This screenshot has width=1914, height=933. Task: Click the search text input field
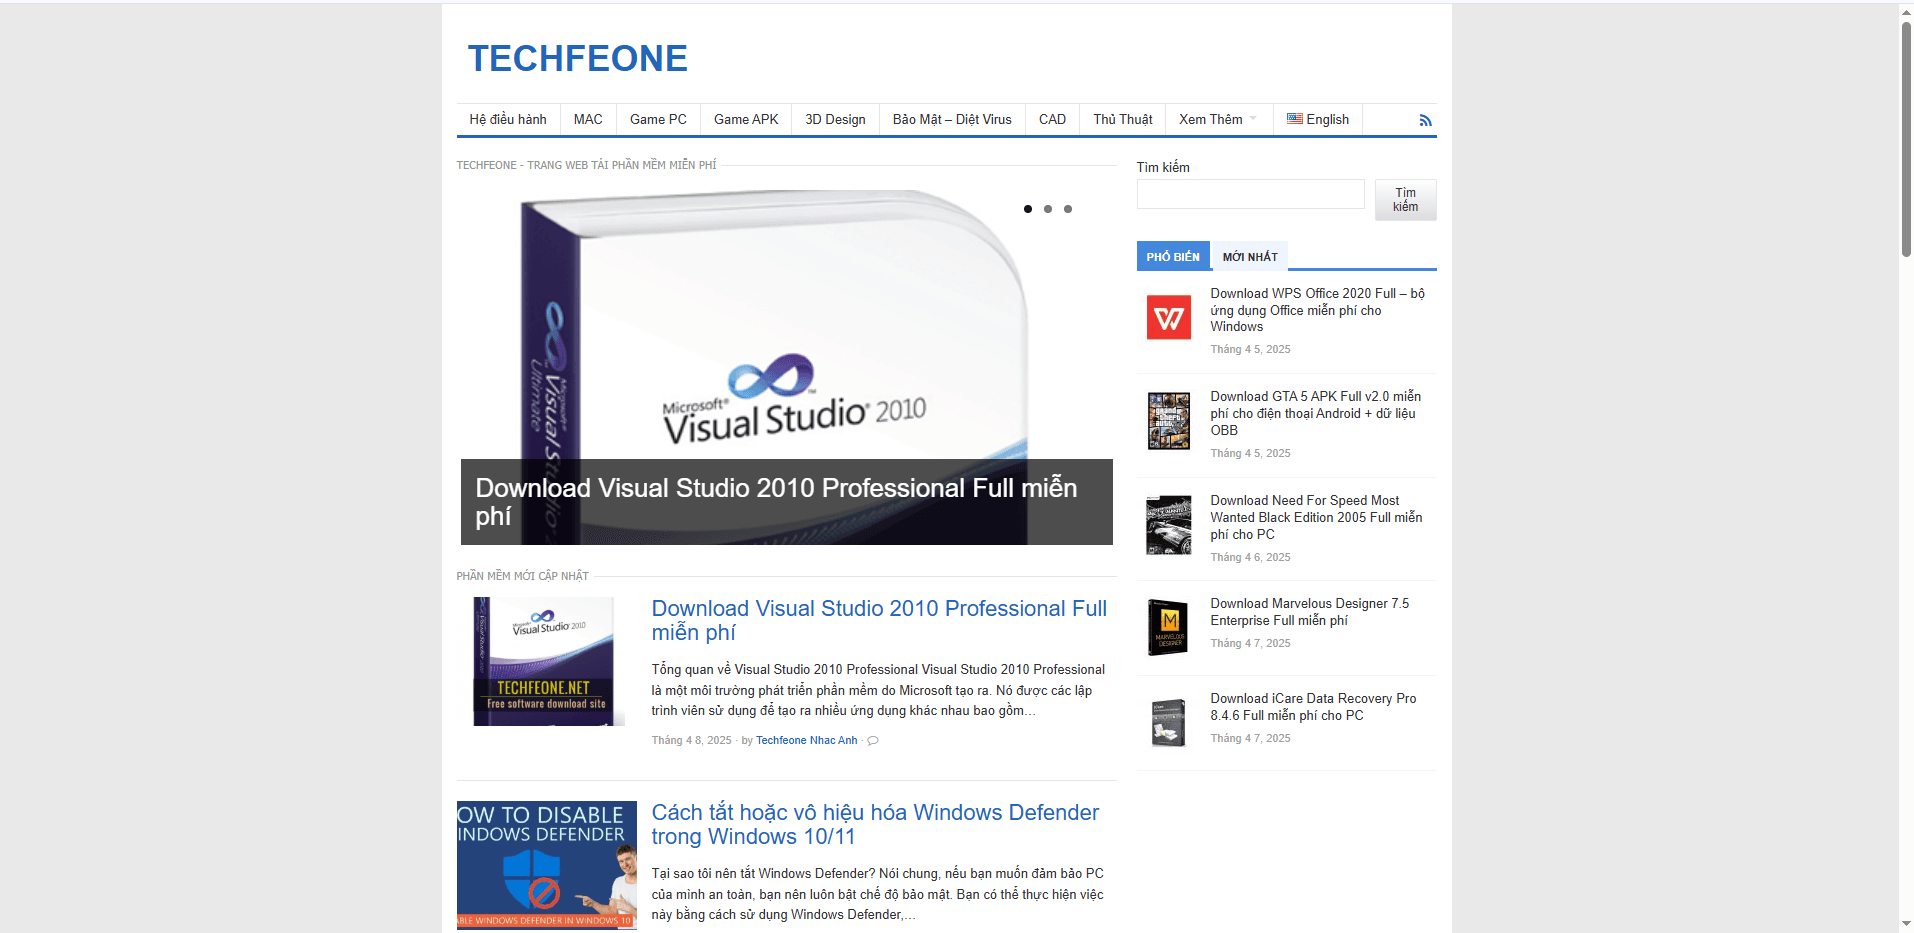point(1250,194)
